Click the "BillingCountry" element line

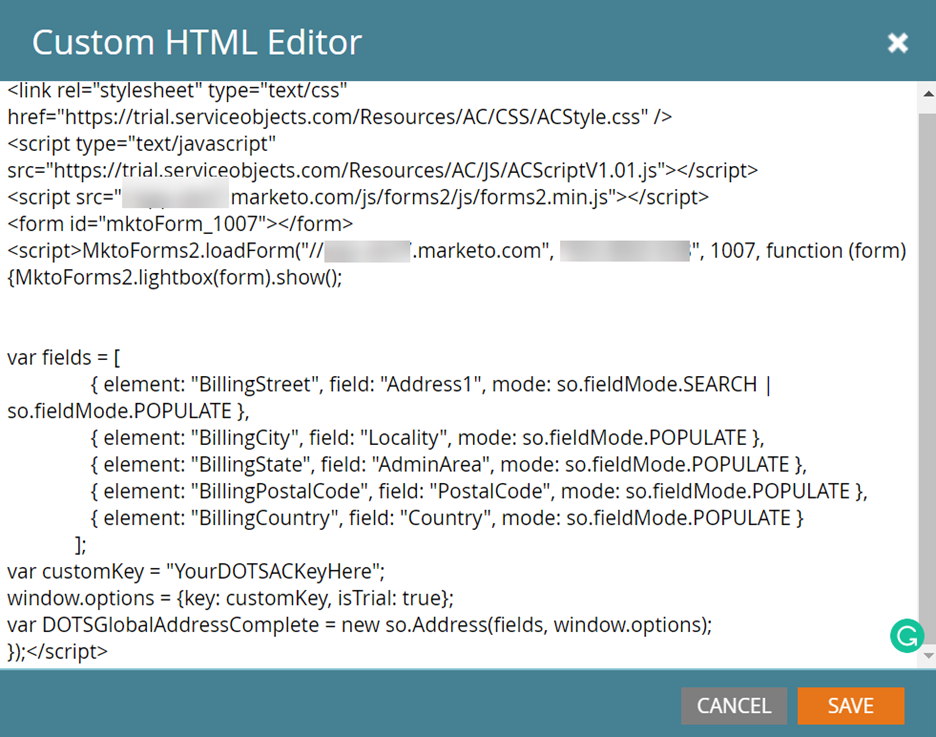(447, 518)
